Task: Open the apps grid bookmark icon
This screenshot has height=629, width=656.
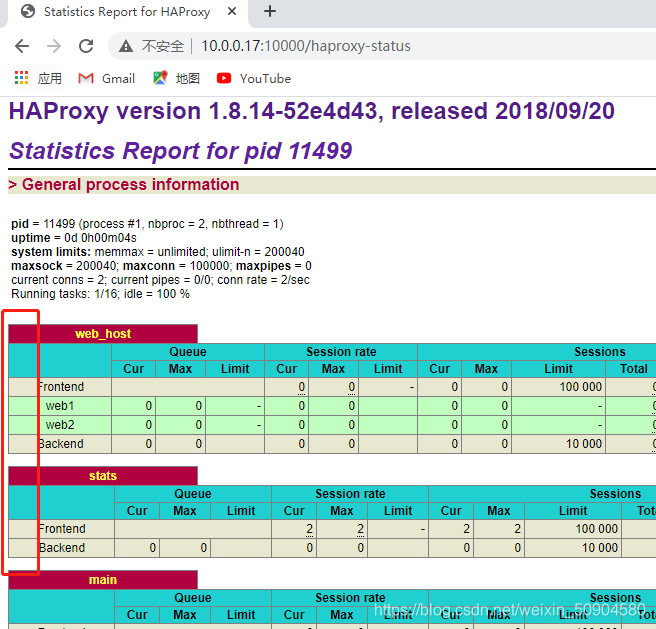Action: tap(21, 78)
